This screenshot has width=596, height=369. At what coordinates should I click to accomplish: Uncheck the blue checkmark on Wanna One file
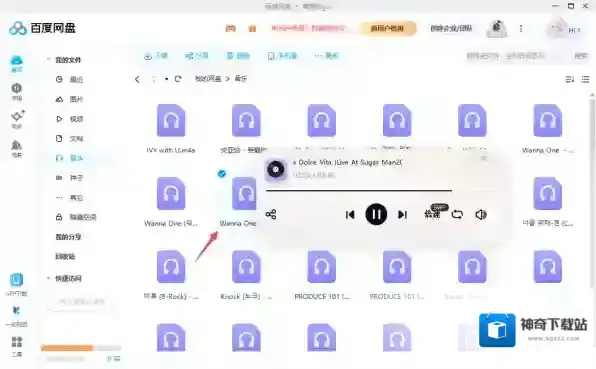pyautogui.click(x=222, y=174)
